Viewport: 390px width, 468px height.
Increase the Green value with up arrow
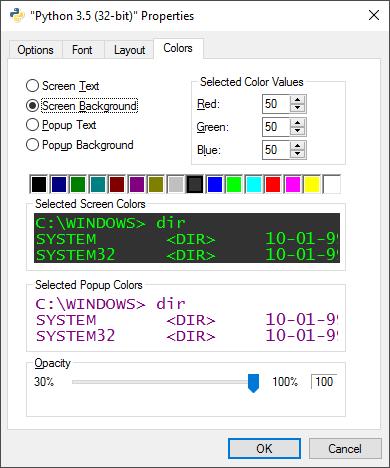click(x=297, y=123)
